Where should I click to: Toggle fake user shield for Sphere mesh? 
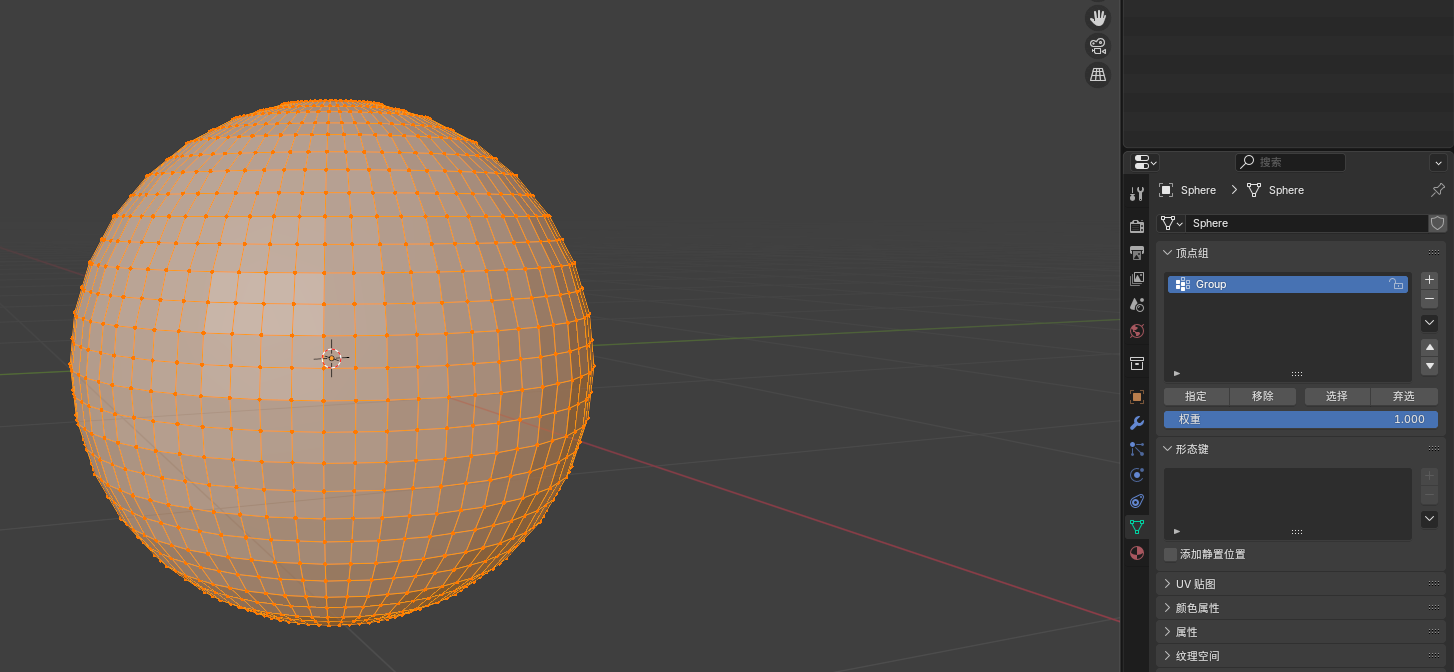pyautogui.click(x=1438, y=223)
